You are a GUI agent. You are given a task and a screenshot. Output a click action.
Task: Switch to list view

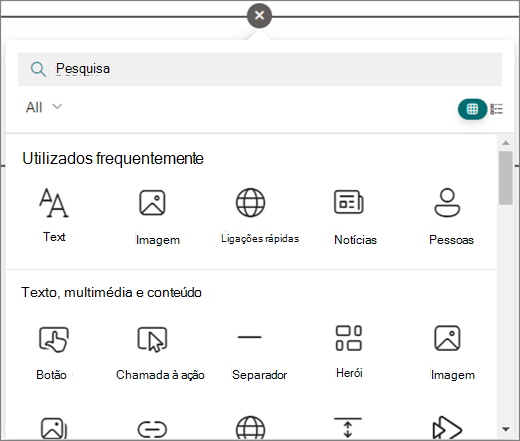point(496,109)
